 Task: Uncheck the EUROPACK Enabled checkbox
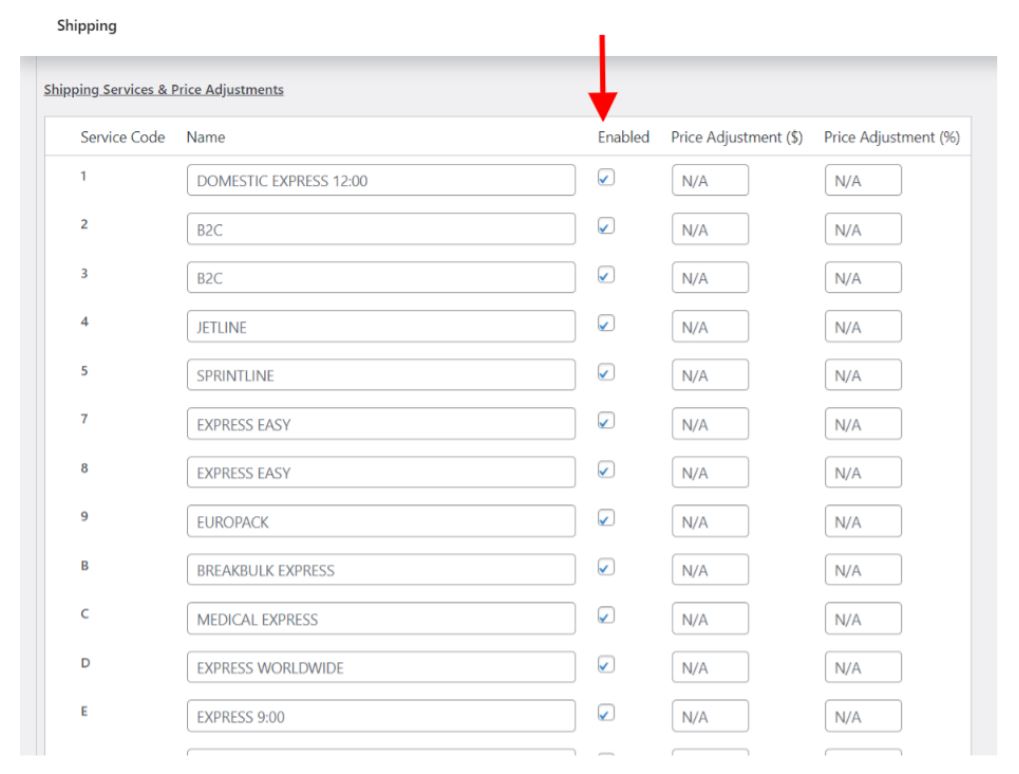[x=606, y=519]
